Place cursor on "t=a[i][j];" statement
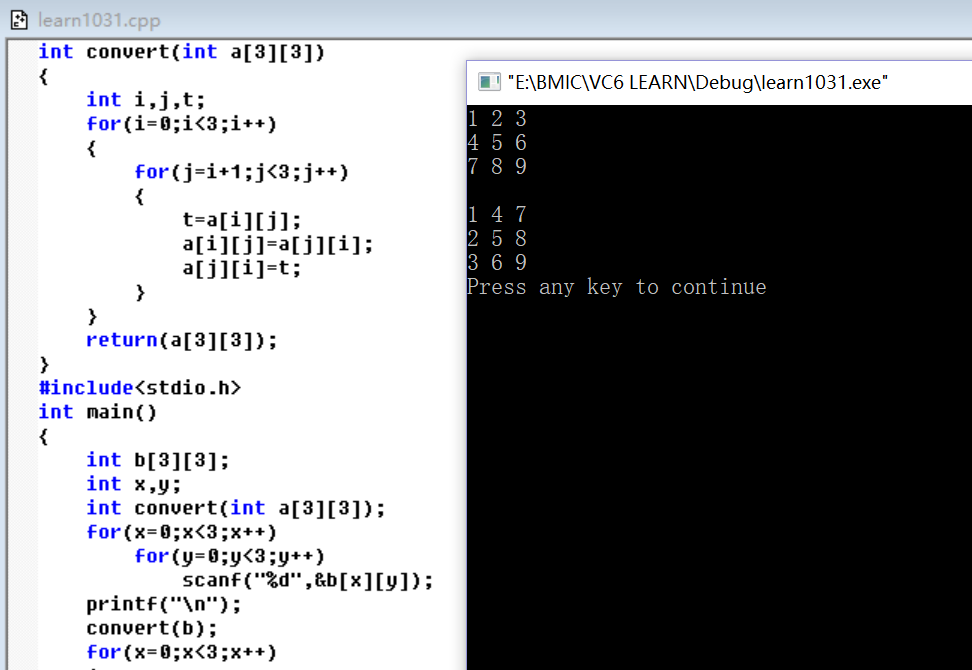The width and height of the screenshot is (972, 670). (x=241, y=220)
